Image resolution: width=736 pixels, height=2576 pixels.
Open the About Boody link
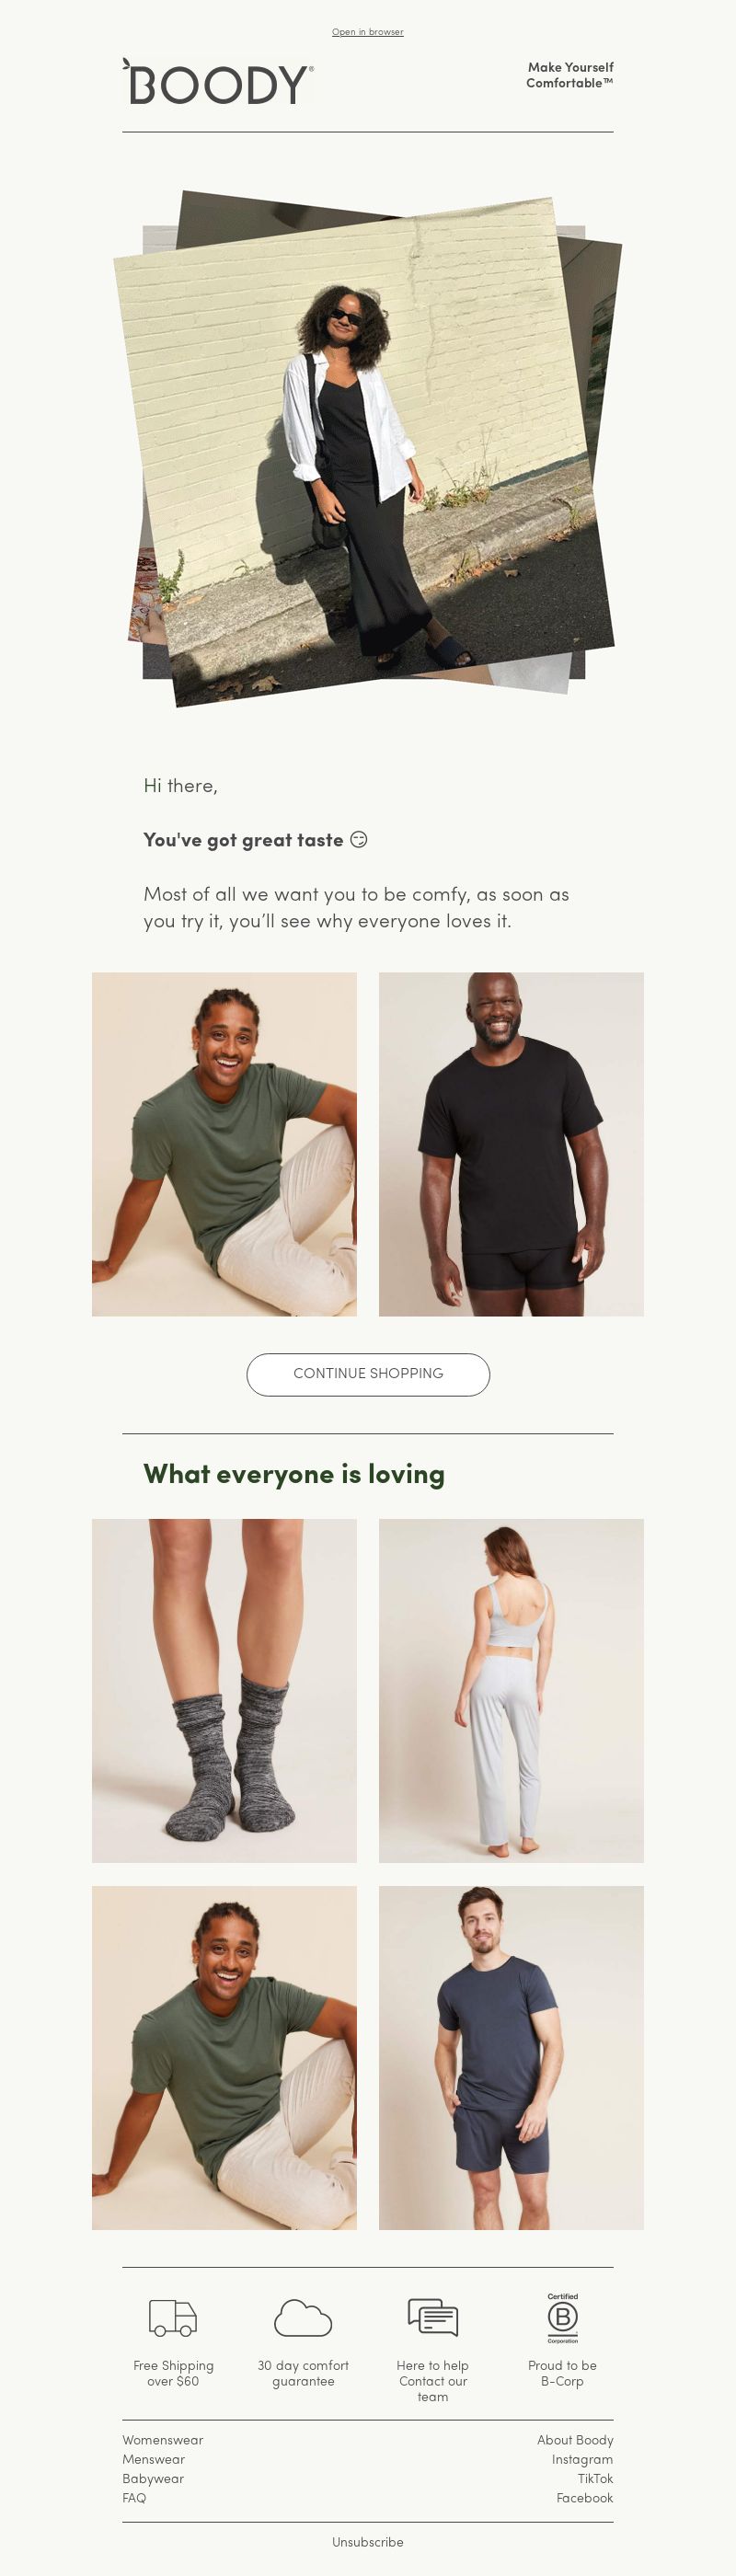tap(575, 2440)
